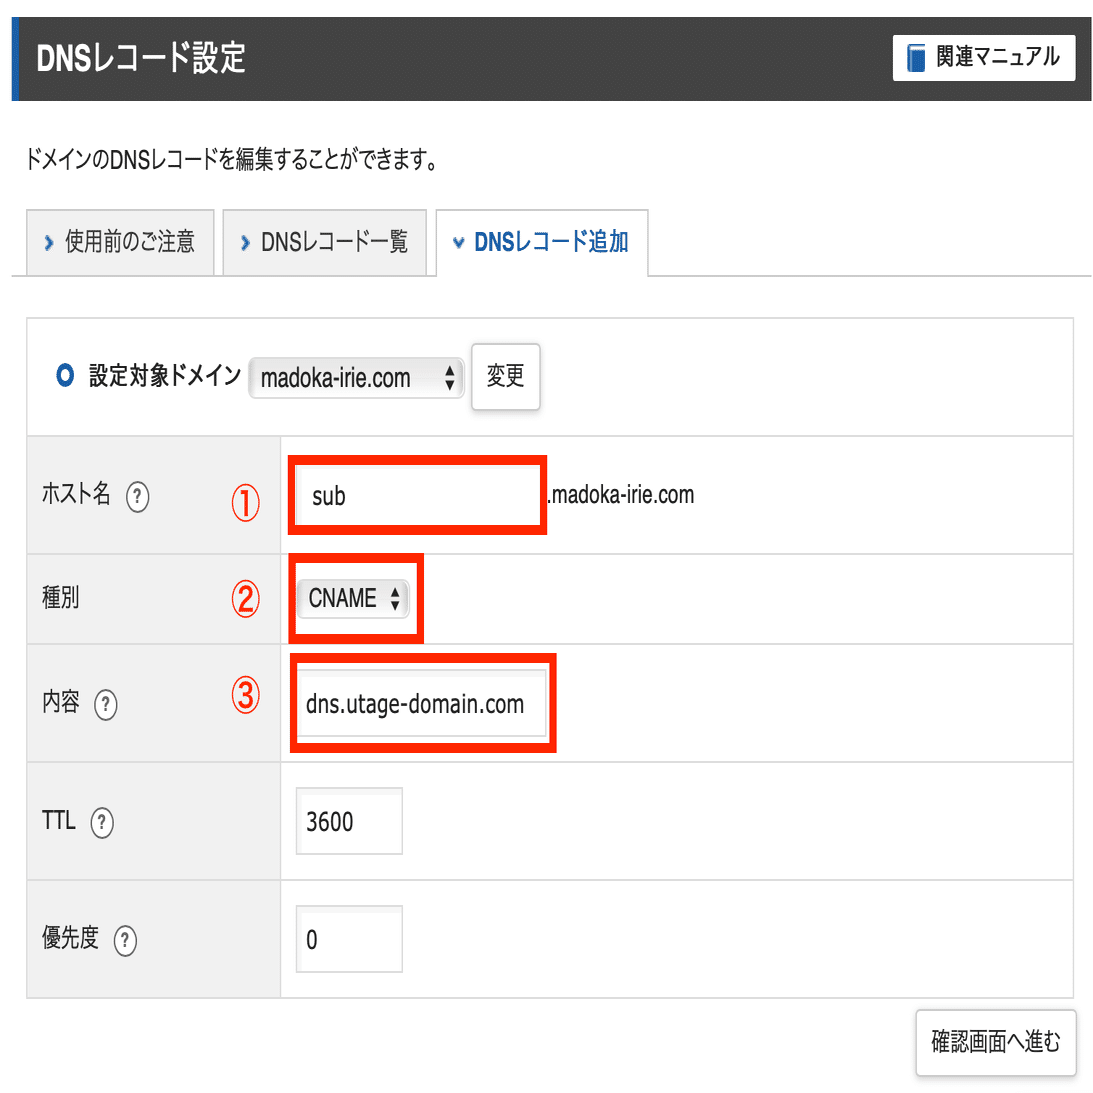Open the 関連マニュアル link
The image size is (1093, 1093).
[984, 58]
